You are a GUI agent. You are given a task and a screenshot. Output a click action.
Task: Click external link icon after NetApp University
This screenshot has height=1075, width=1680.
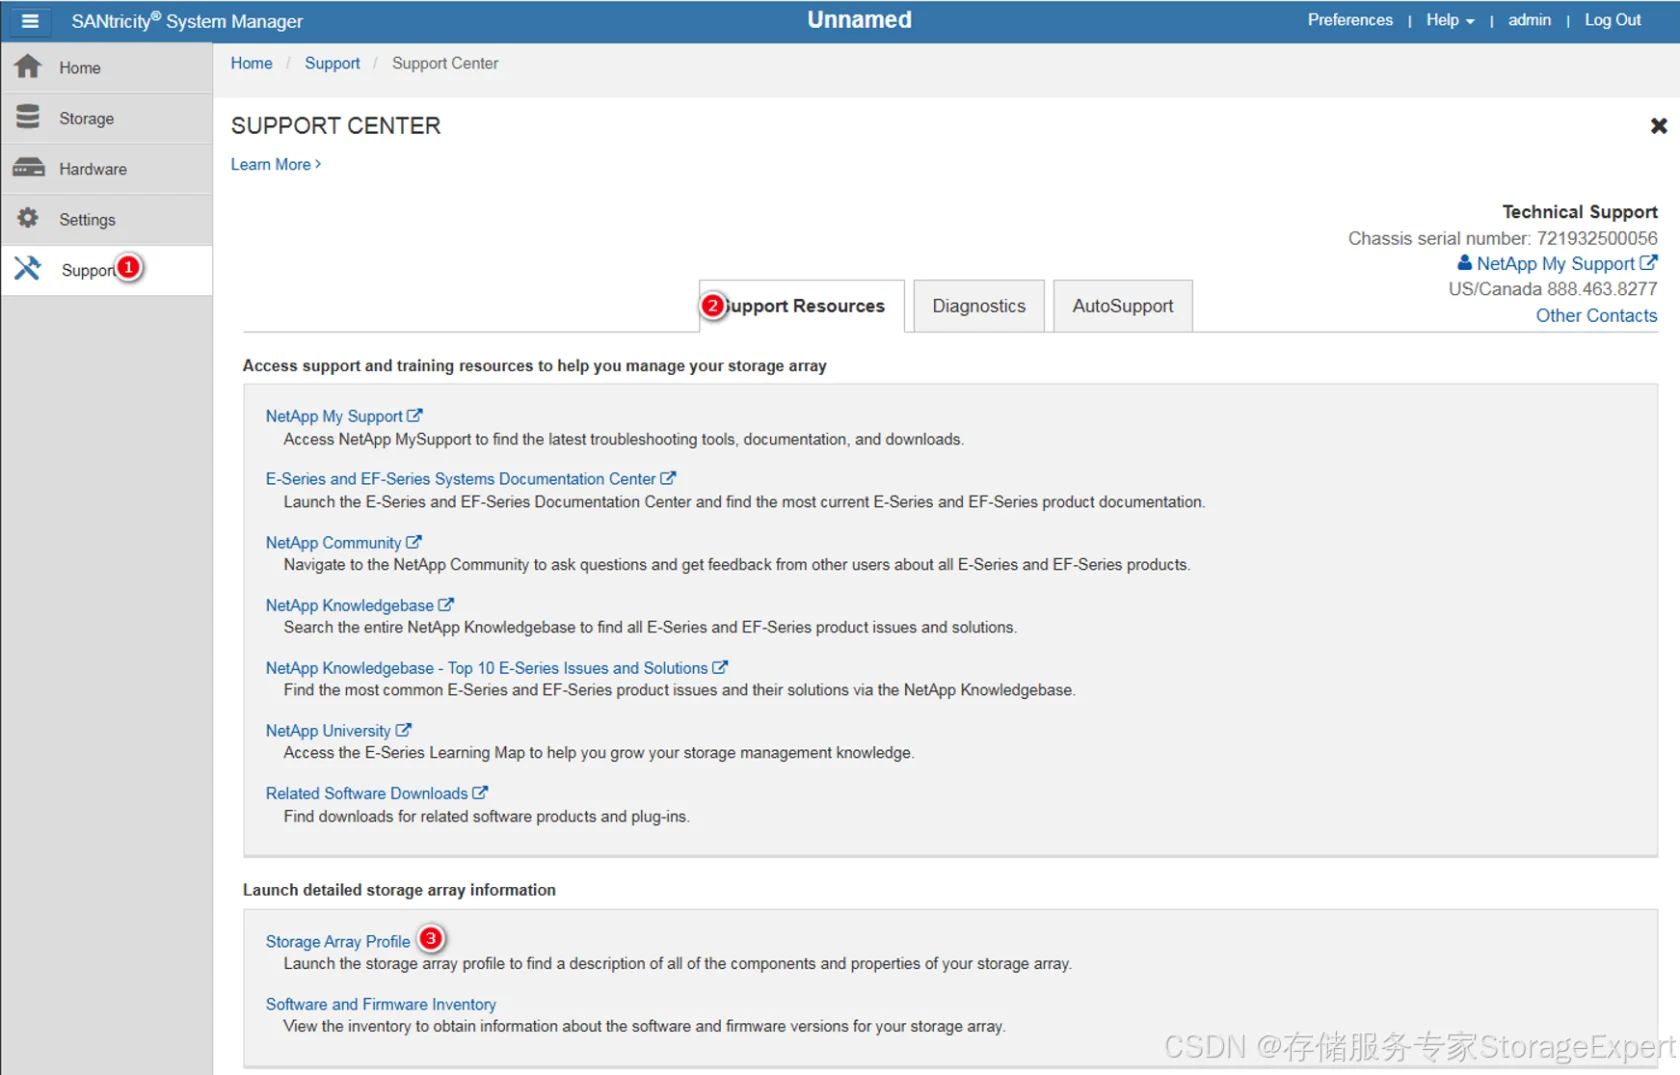[x=403, y=730]
